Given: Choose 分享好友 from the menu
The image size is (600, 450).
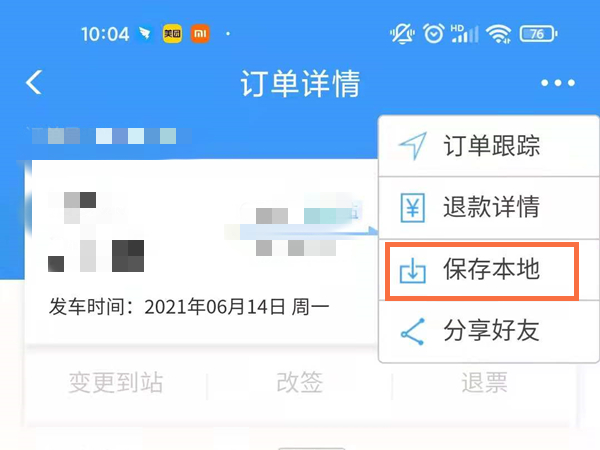Looking at the screenshot, I should coord(488,331).
